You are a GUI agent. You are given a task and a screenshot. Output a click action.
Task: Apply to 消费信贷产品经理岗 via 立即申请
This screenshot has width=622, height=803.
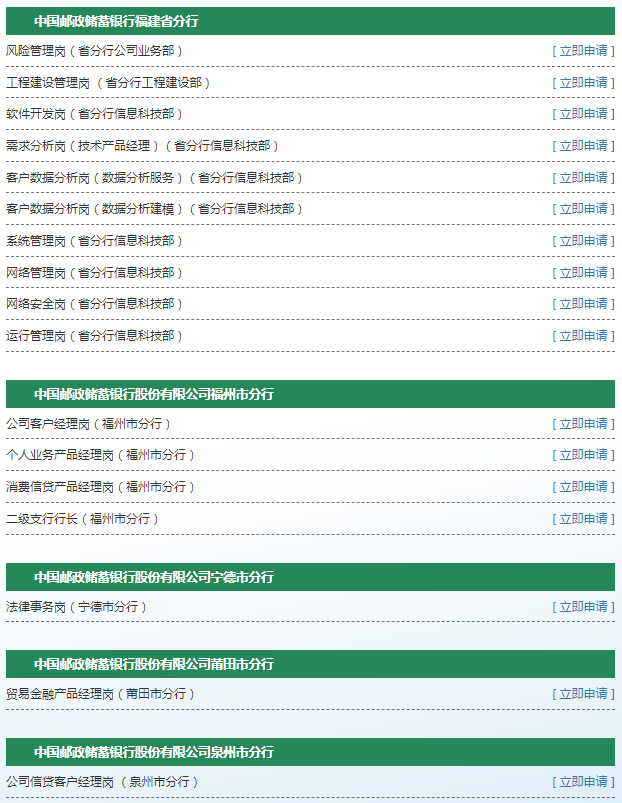[583, 487]
